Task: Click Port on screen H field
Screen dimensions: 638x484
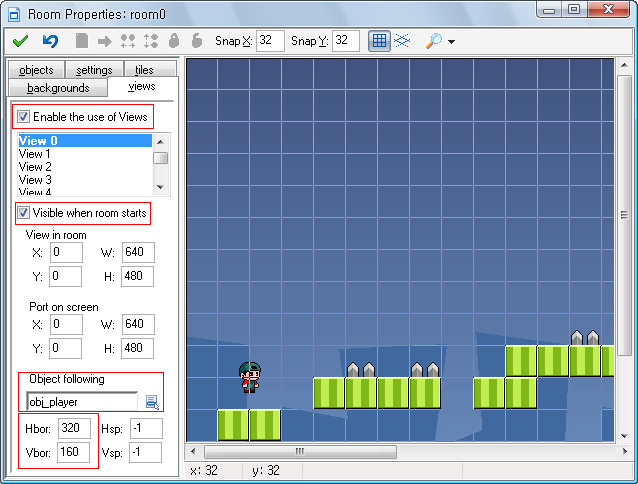Action: tap(138, 348)
